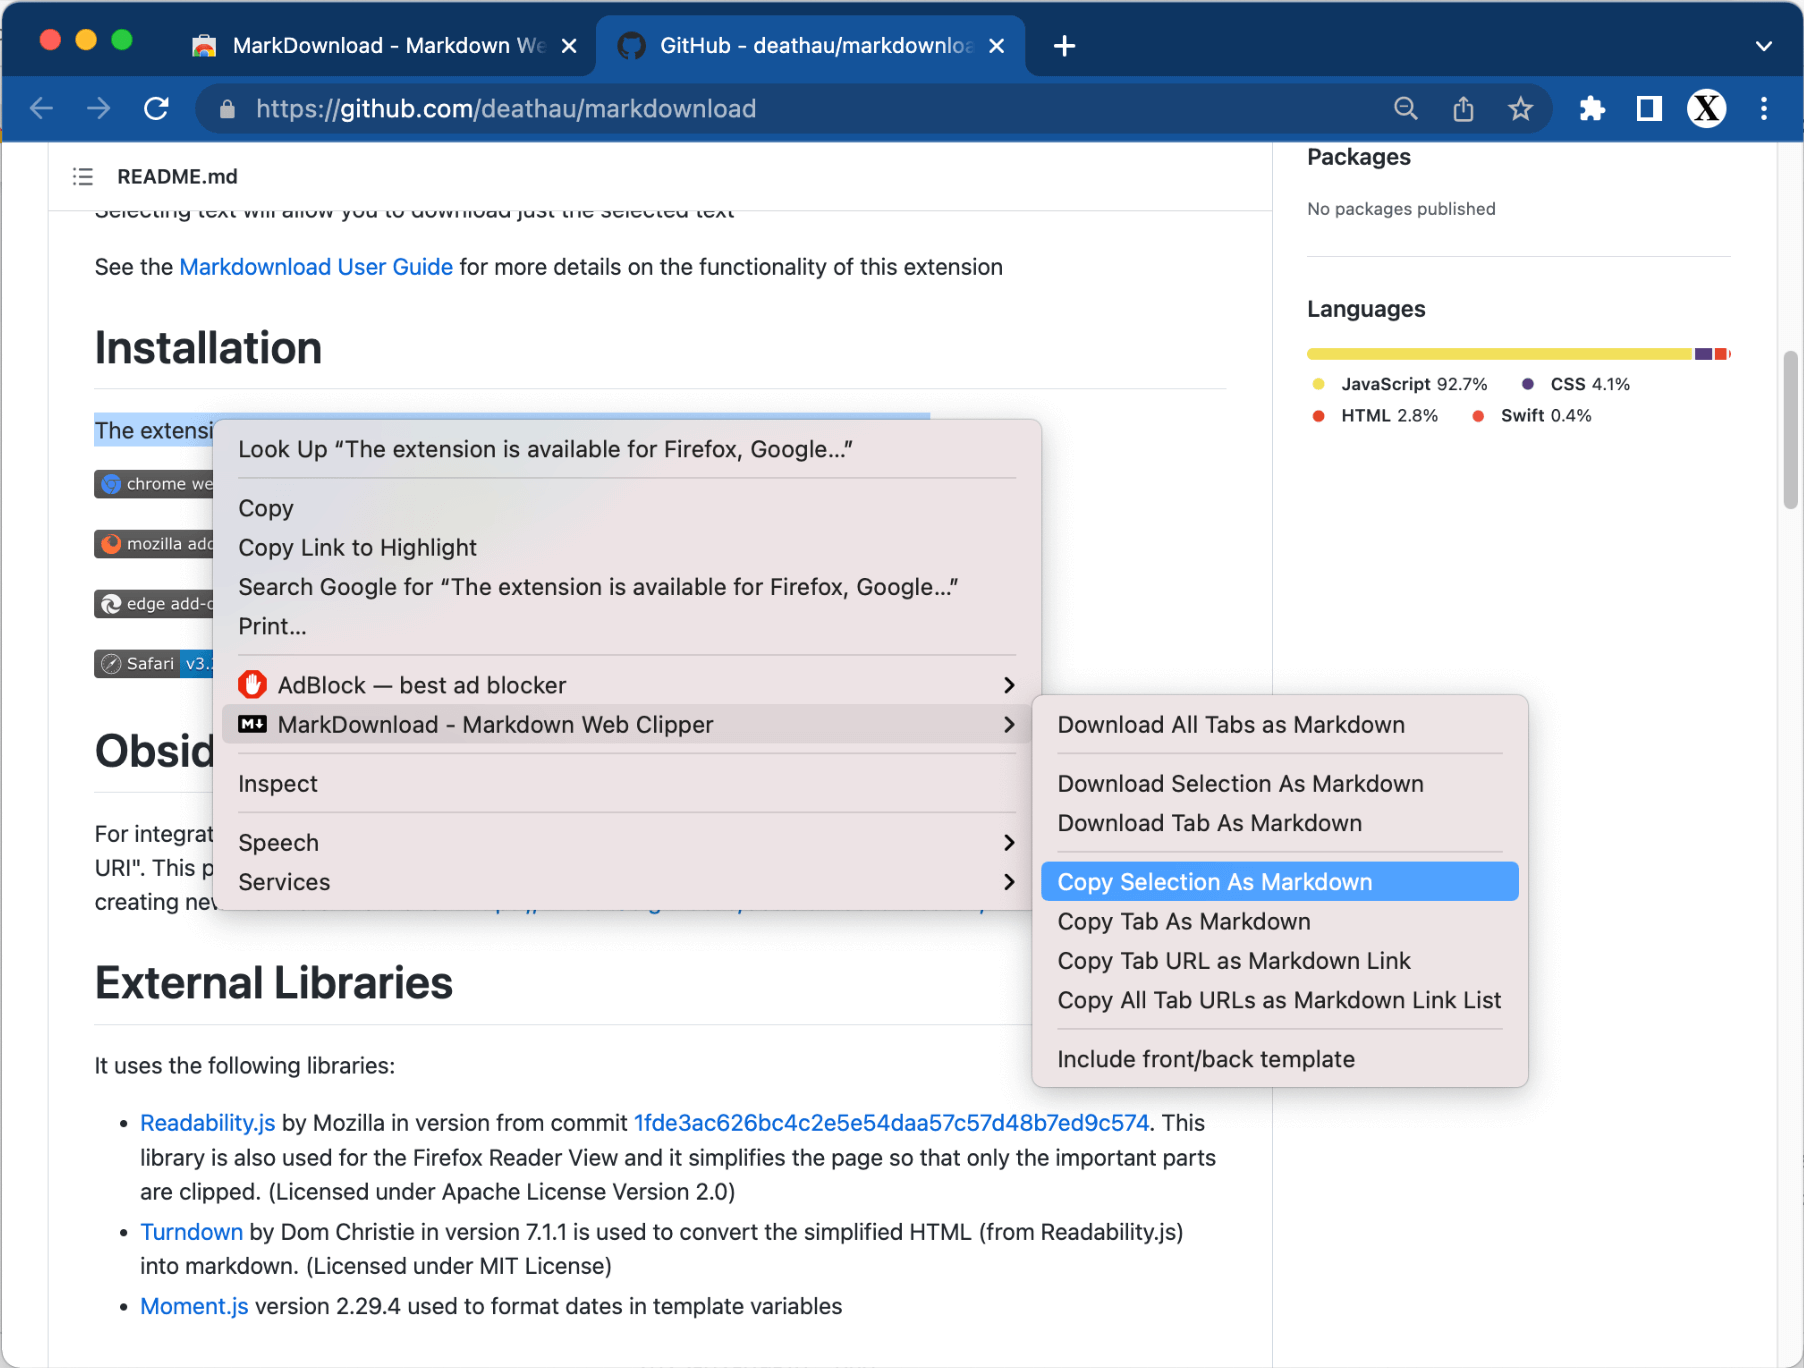Open the Extensions puzzle-piece menu

pyautogui.click(x=1592, y=108)
